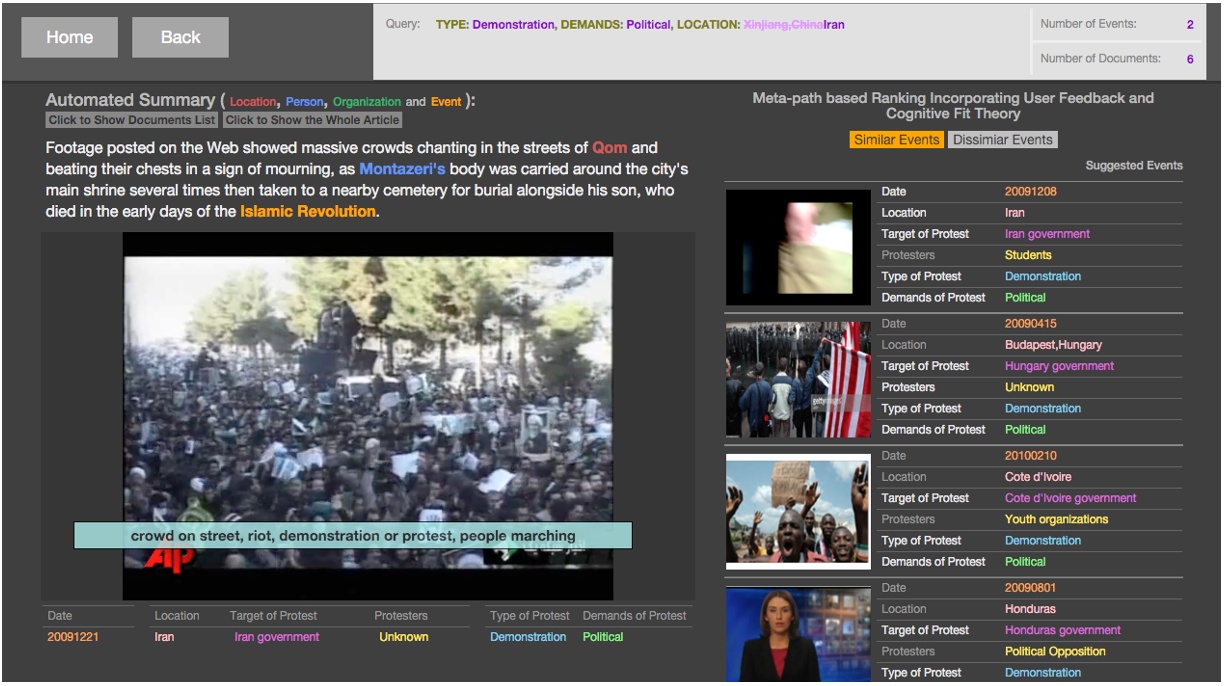Go back with the Back button
The height and width of the screenshot is (686, 1224).
coord(180,37)
